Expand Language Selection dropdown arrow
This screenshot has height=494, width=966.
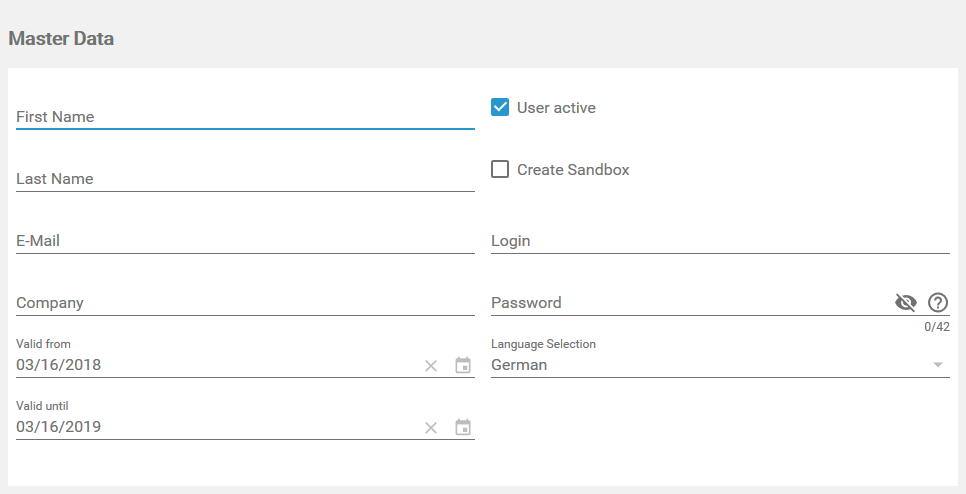[x=938, y=365]
